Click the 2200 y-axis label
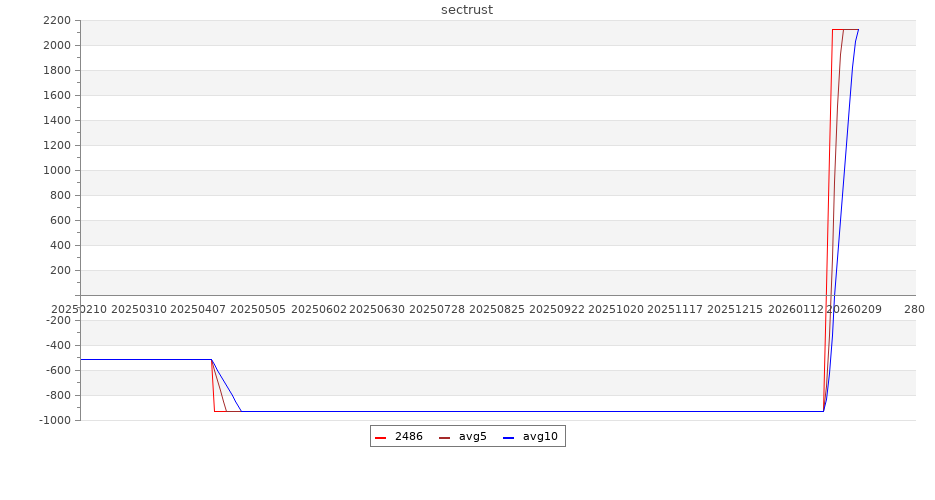Image resolution: width=935 pixels, height=500 pixels. point(57,21)
